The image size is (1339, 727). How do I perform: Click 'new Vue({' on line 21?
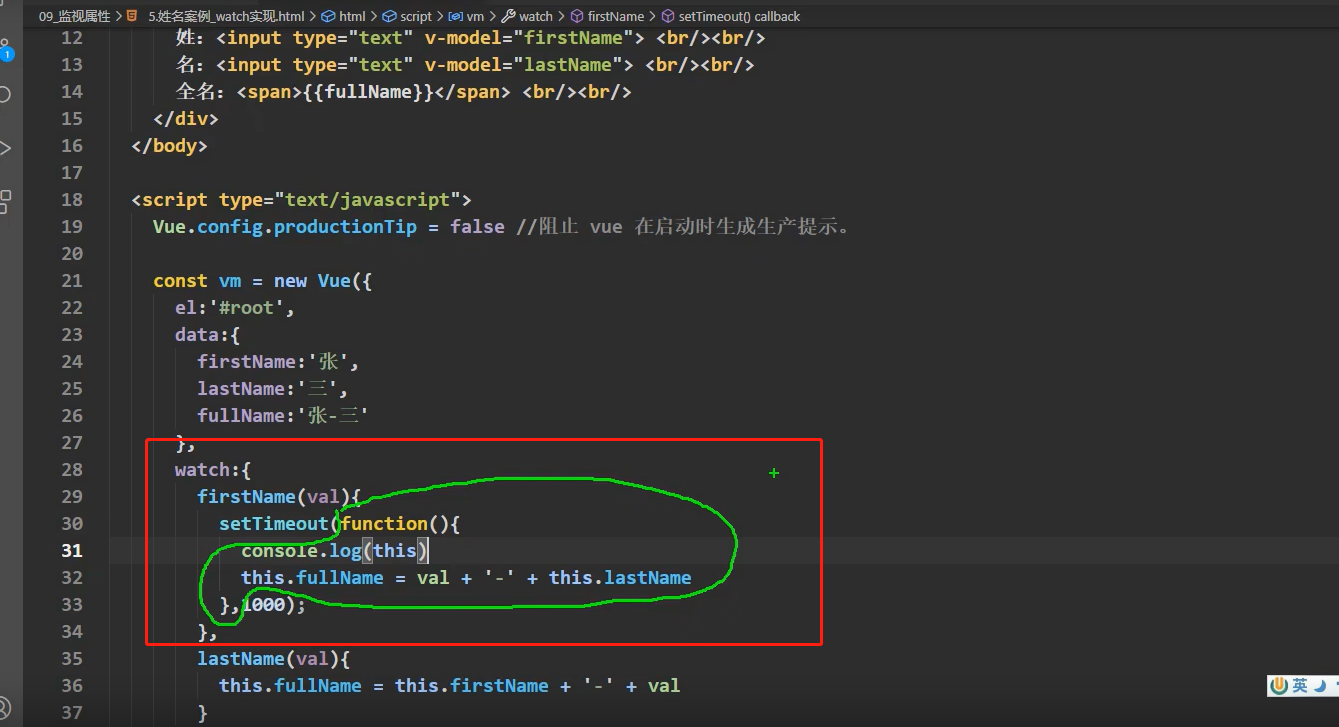[323, 281]
